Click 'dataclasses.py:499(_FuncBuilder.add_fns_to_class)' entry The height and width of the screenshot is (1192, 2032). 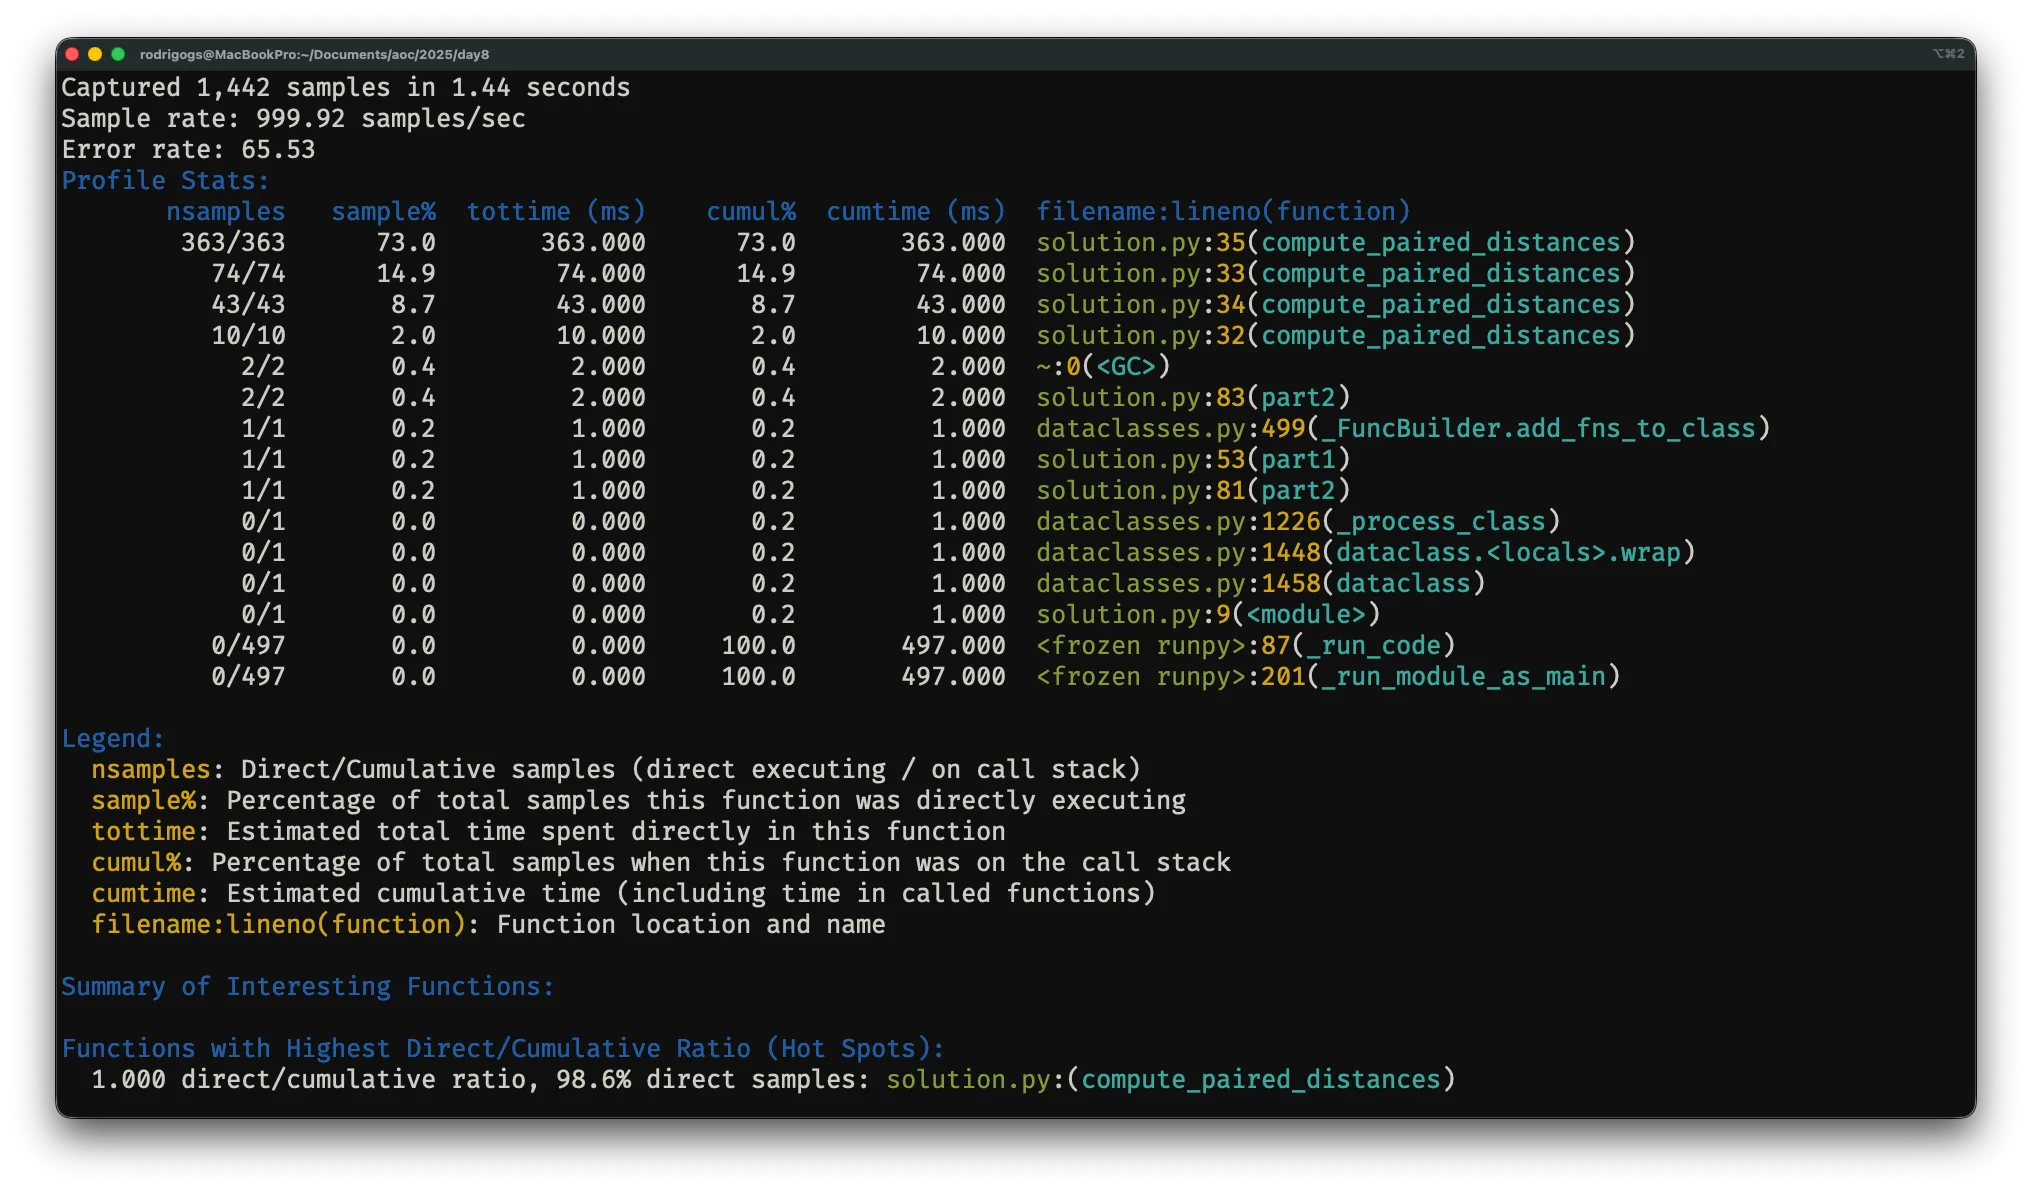1403,429
